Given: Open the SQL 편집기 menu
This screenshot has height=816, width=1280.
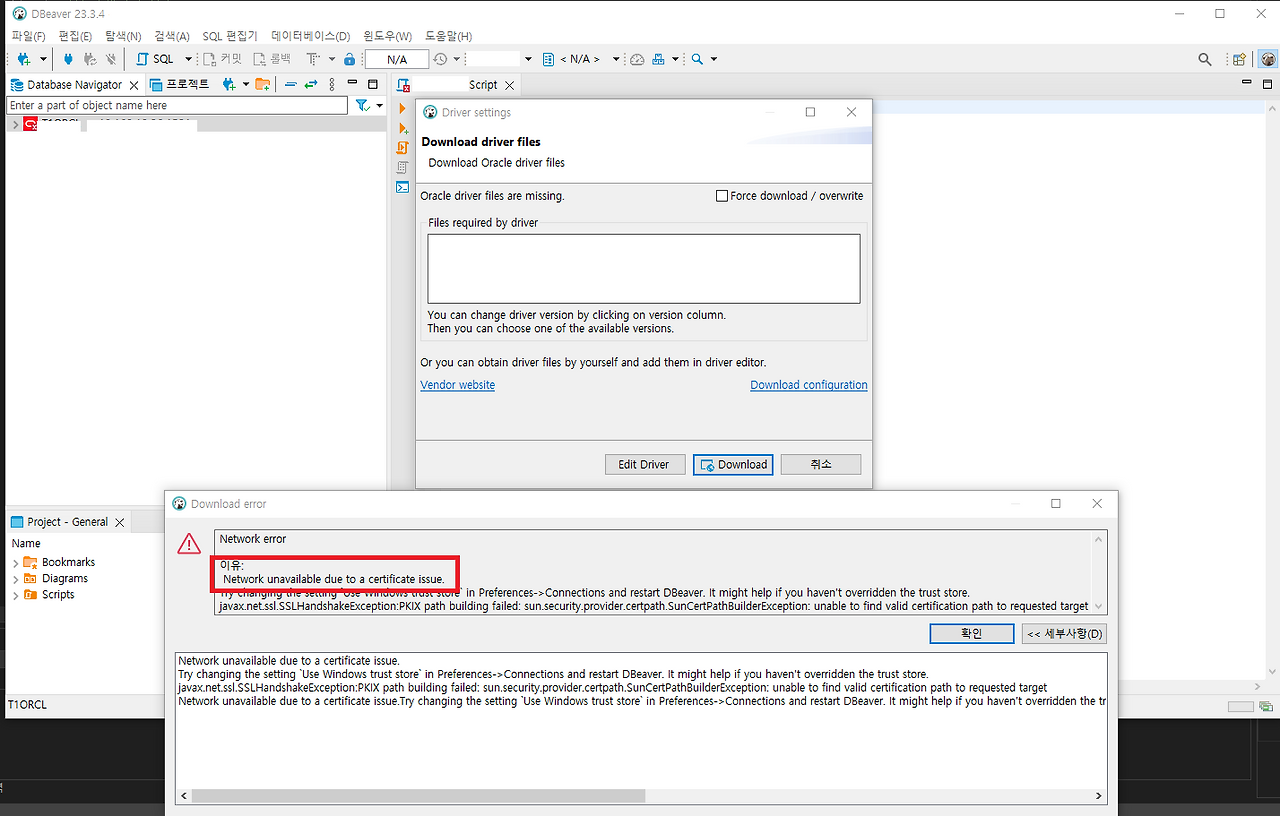Looking at the screenshot, I should pyautogui.click(x=229, y=36).
